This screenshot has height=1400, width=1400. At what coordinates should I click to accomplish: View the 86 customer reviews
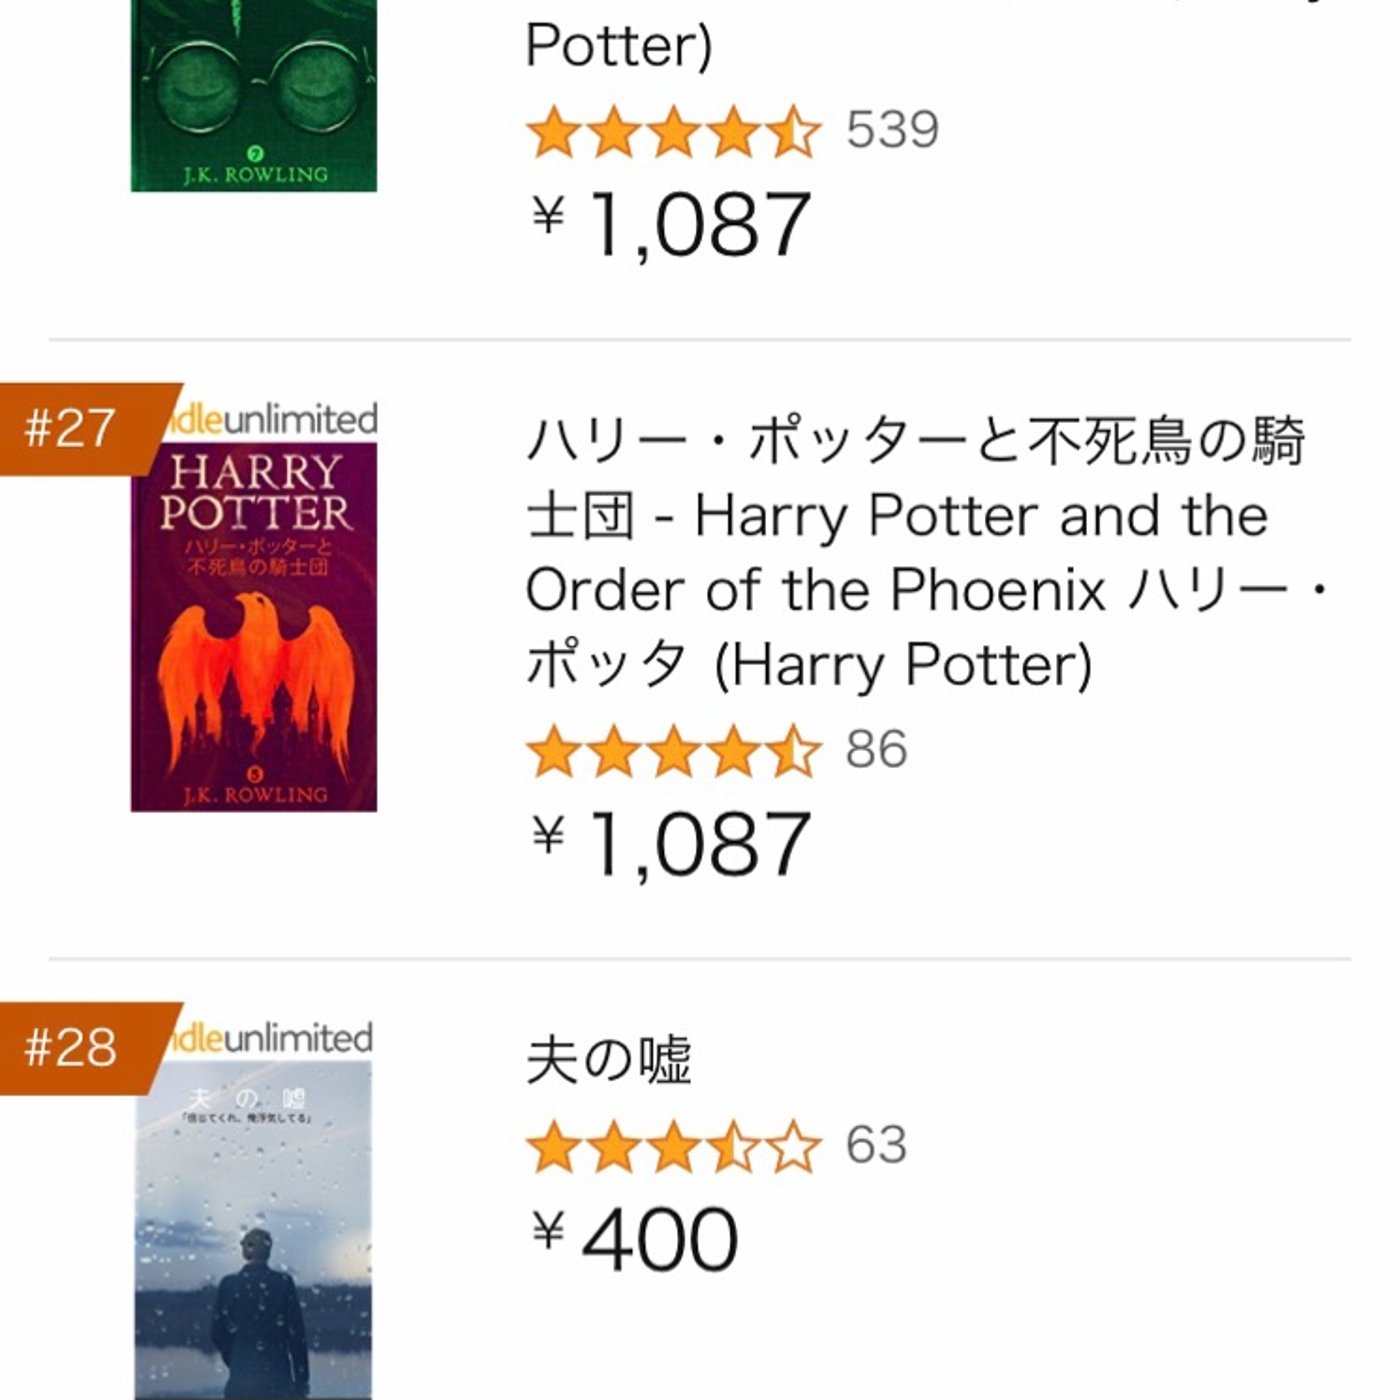click(x=876, y=750)
